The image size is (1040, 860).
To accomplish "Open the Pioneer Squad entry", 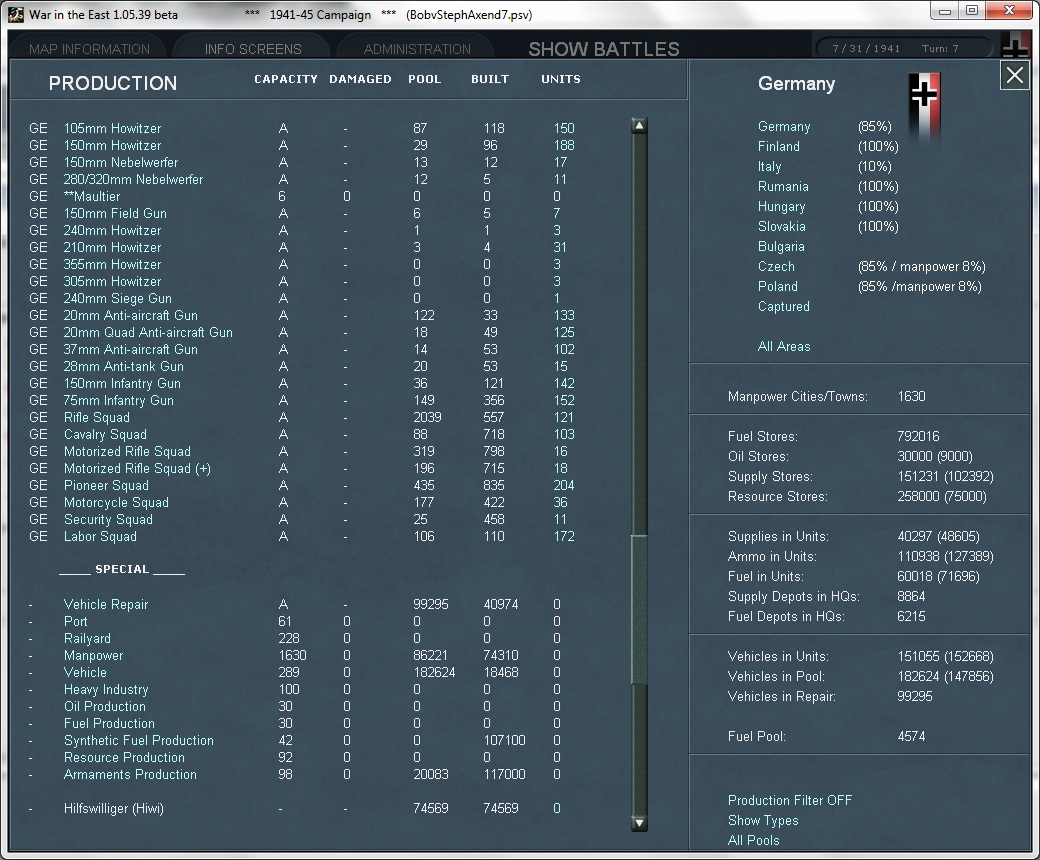I will (106, 486).
